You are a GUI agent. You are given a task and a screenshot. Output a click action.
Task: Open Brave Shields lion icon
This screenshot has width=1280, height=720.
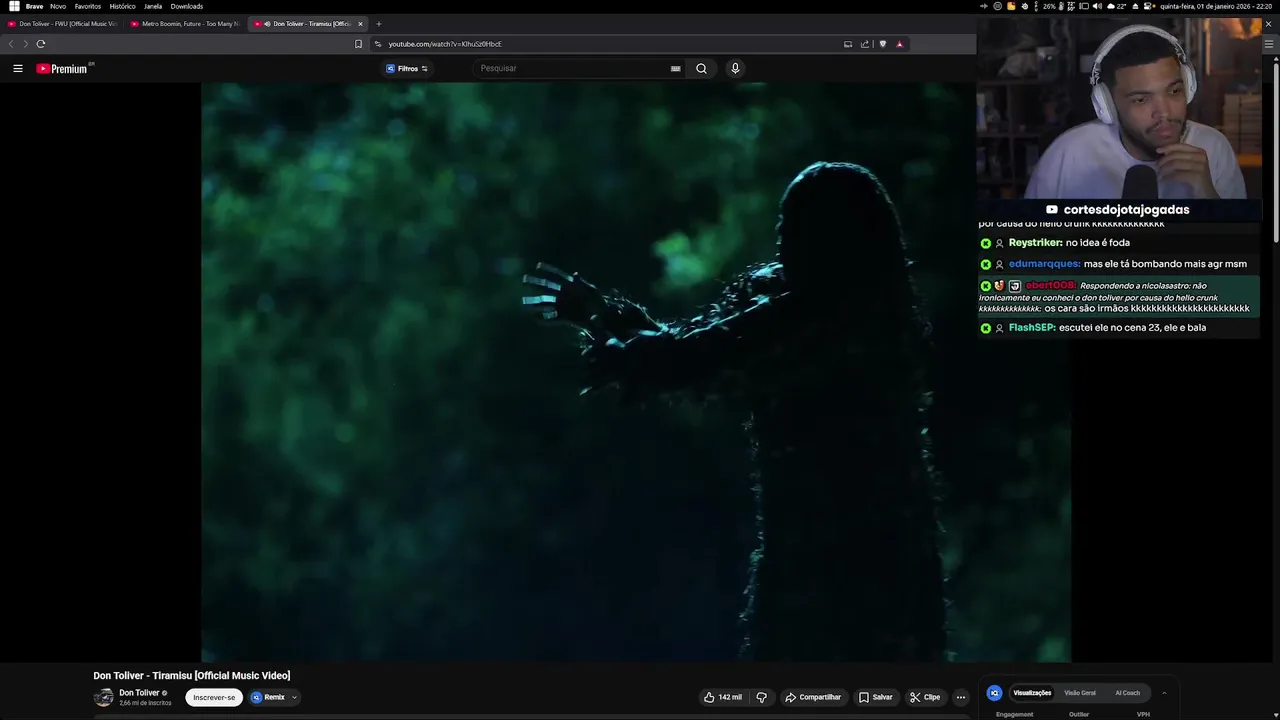coord(883,44)
